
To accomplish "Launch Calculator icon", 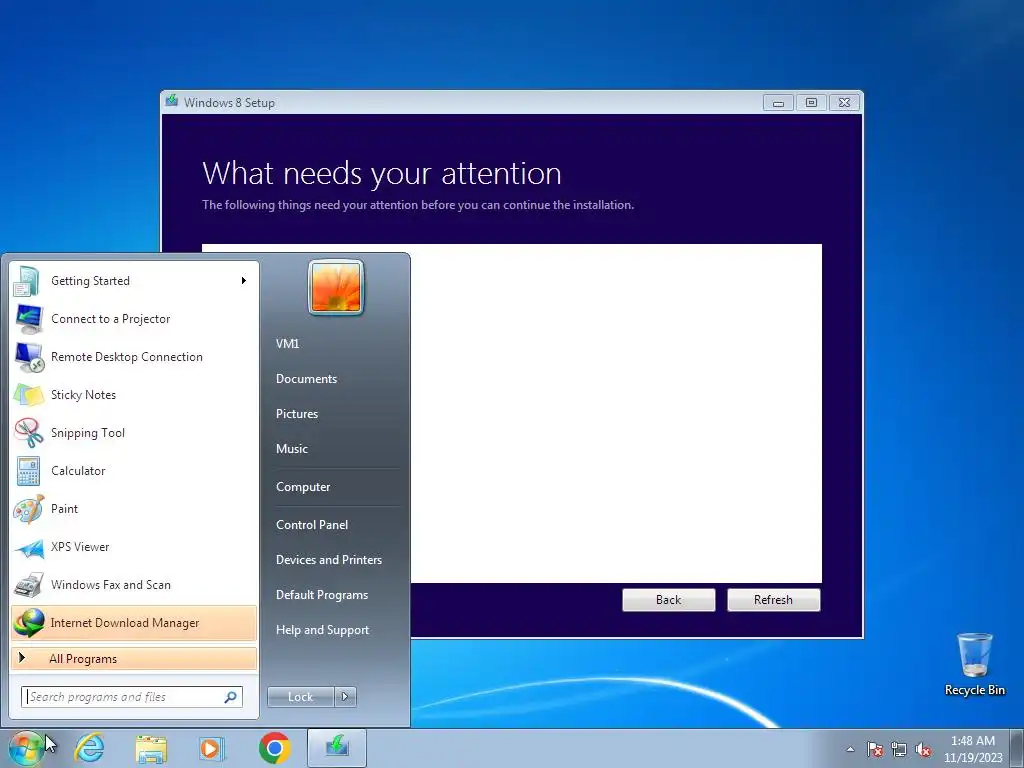I will point(28,470).
